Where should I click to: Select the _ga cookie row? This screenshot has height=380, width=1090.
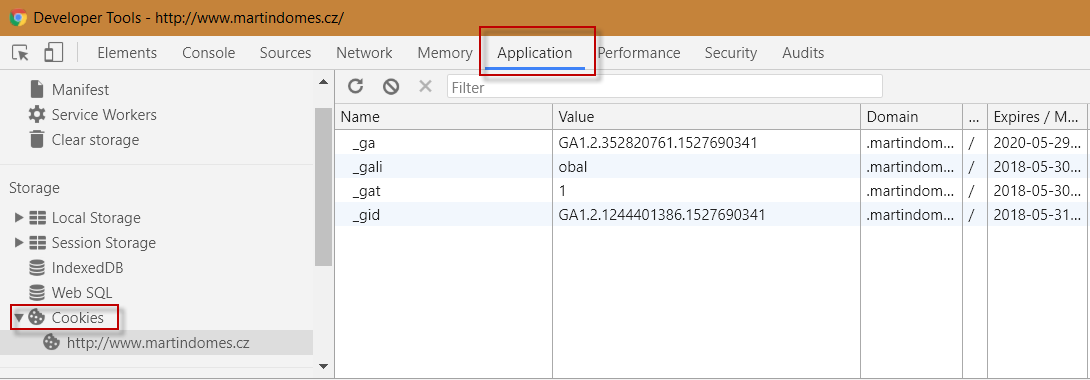[710, 142]
